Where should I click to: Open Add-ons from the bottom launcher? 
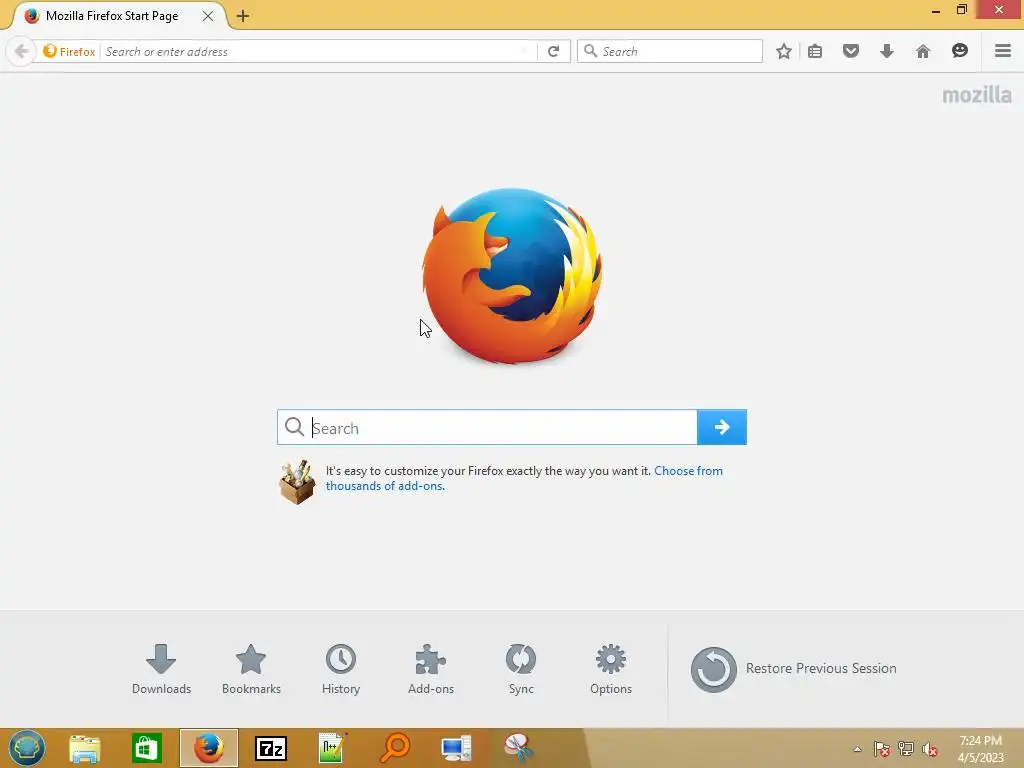(x=431, y=669)
